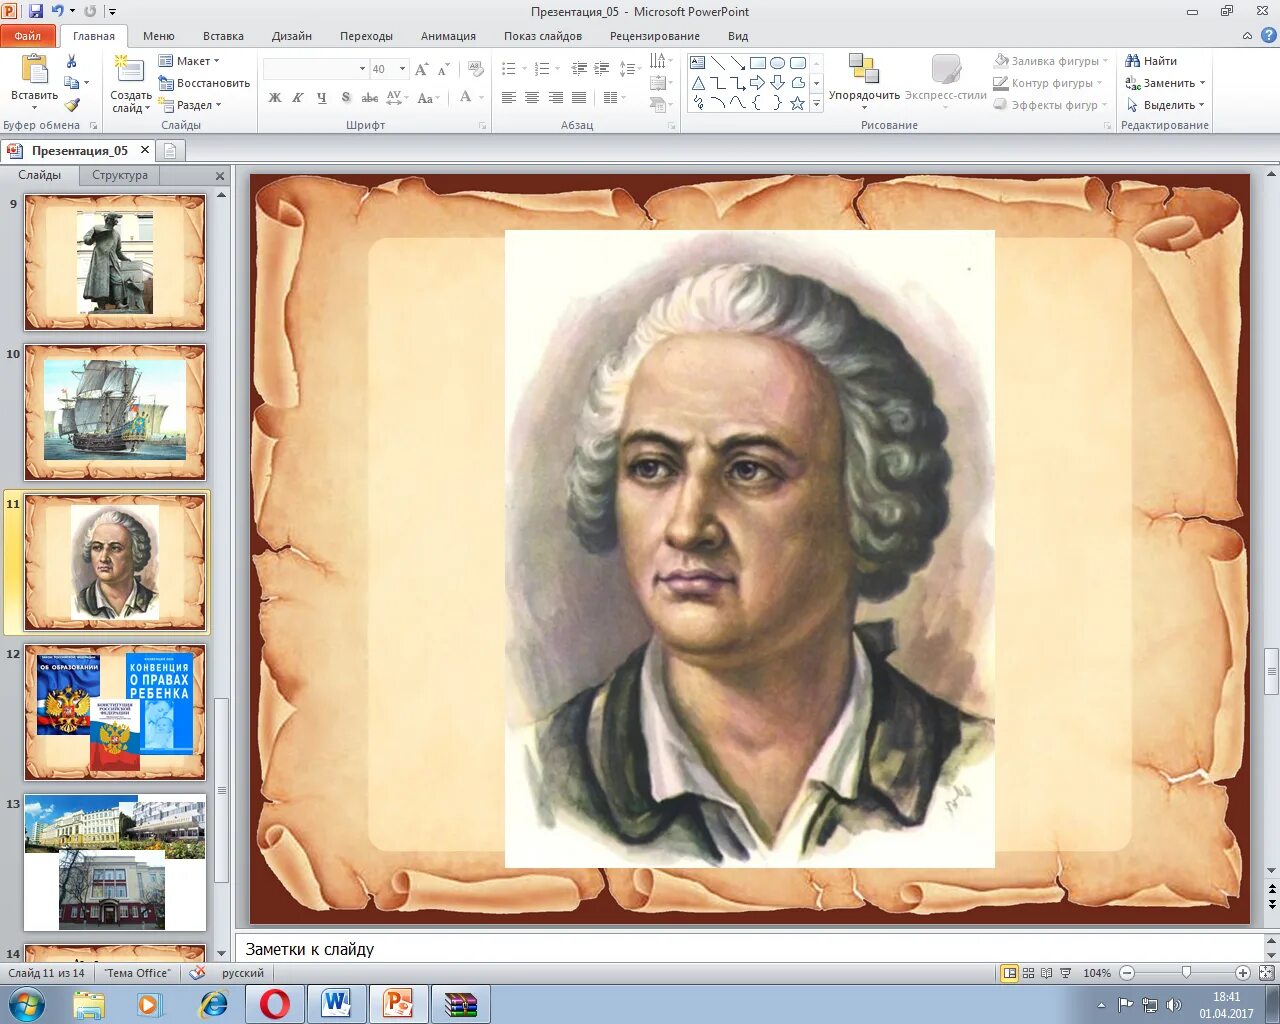Click zoom in plus button
This screenshot has width=1280, height=1024.
click(x=1243, y=973)
